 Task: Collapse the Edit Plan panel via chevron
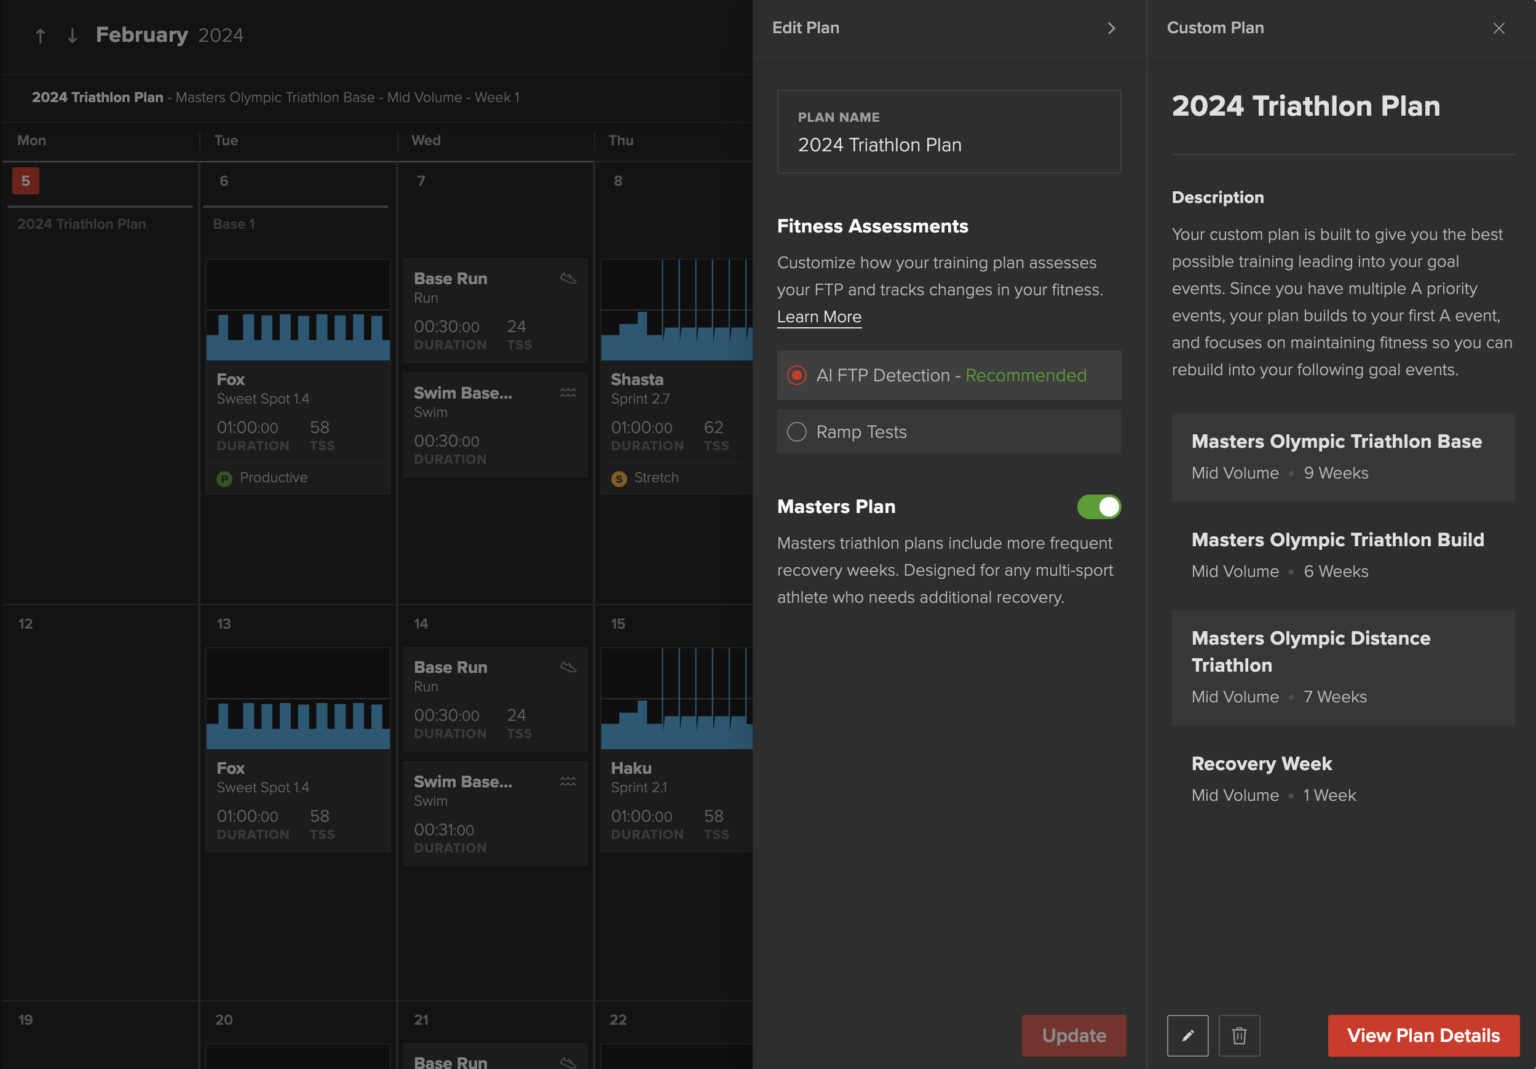pyautogui.click(x=1111, y=28)
